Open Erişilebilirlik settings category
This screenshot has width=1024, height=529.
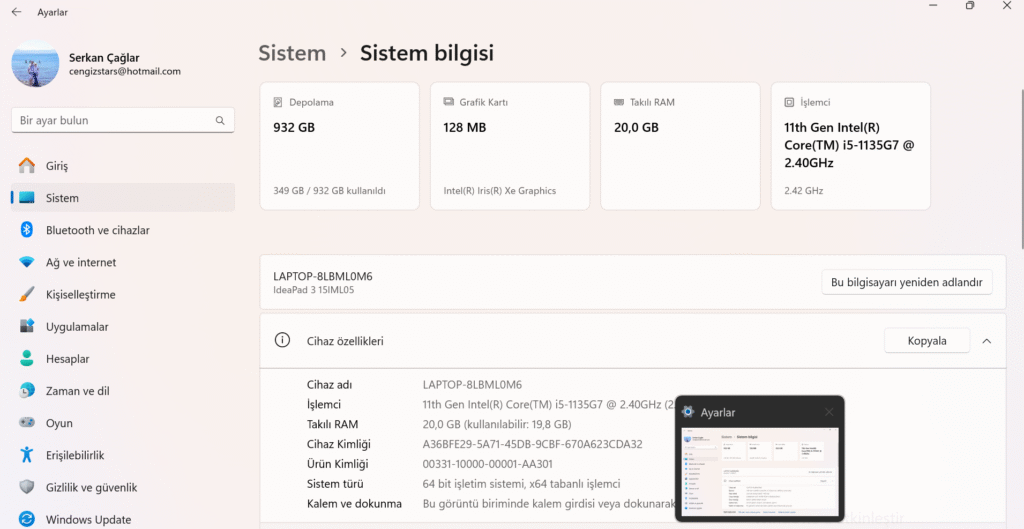coord(75,455)
